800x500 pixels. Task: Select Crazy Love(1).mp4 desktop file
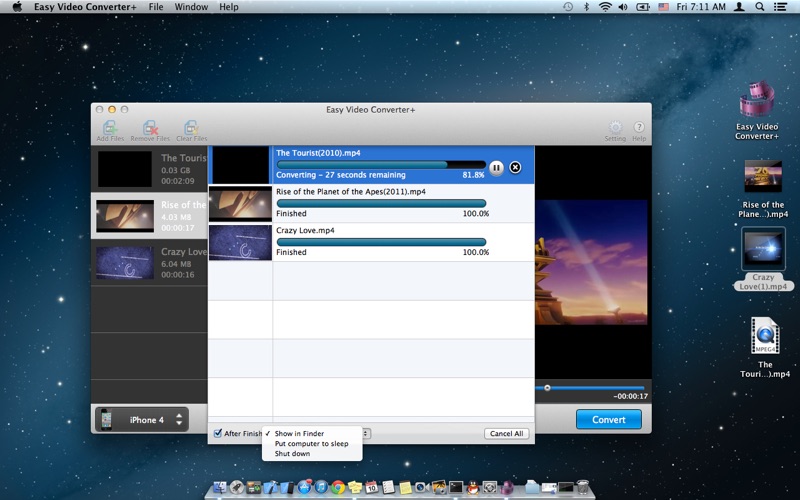tap(763, 259)
